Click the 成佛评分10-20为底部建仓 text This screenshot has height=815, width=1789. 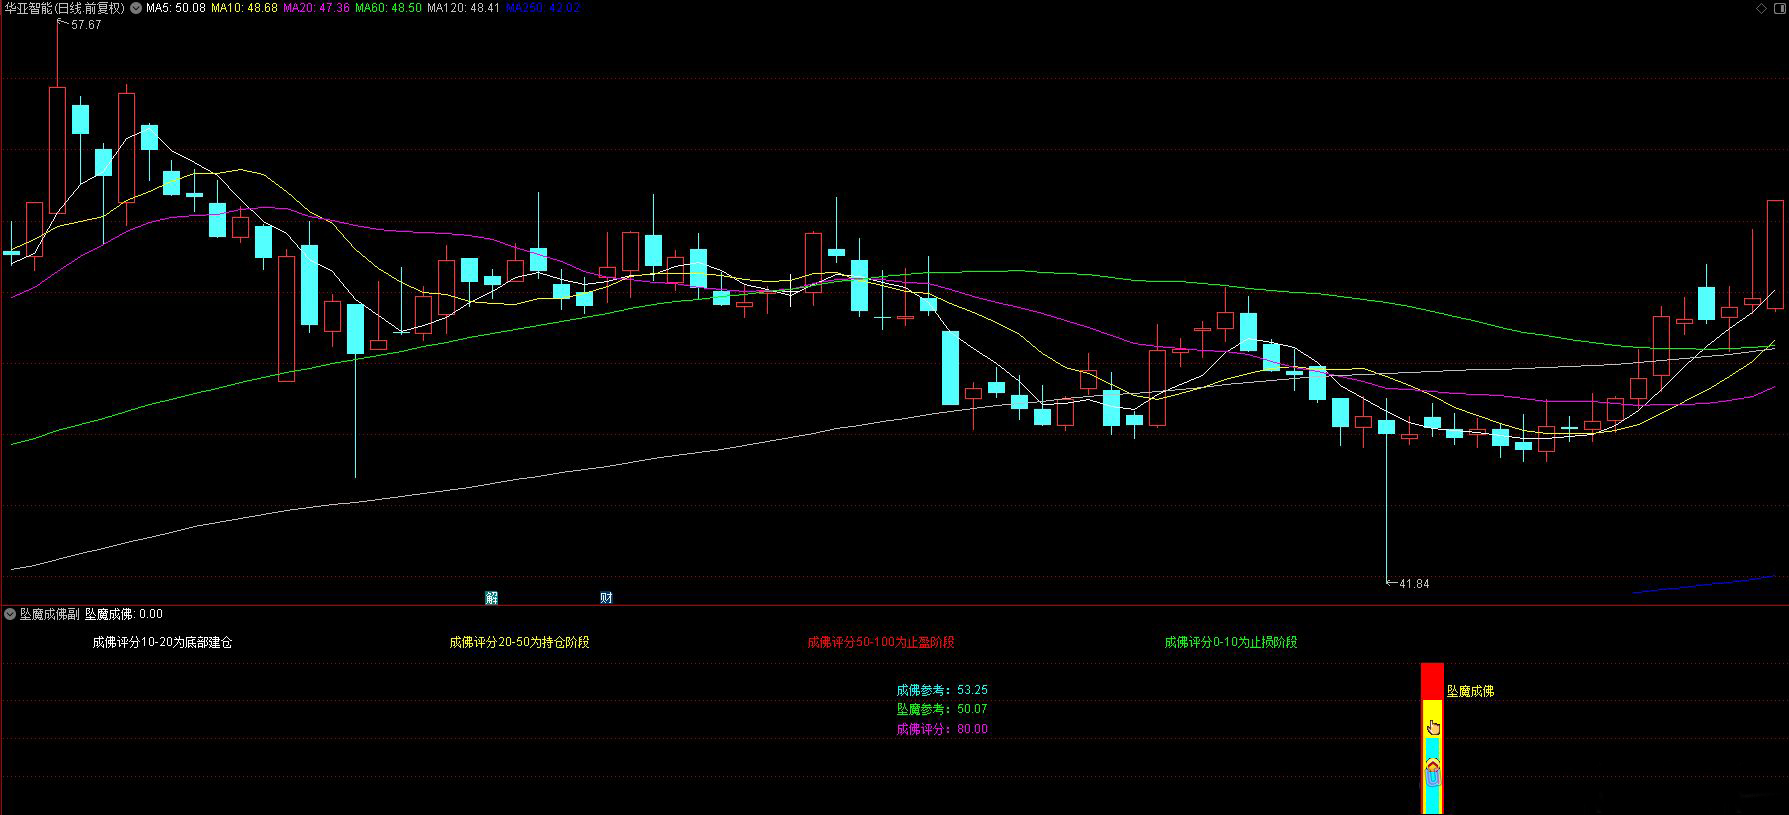point(162,642)
